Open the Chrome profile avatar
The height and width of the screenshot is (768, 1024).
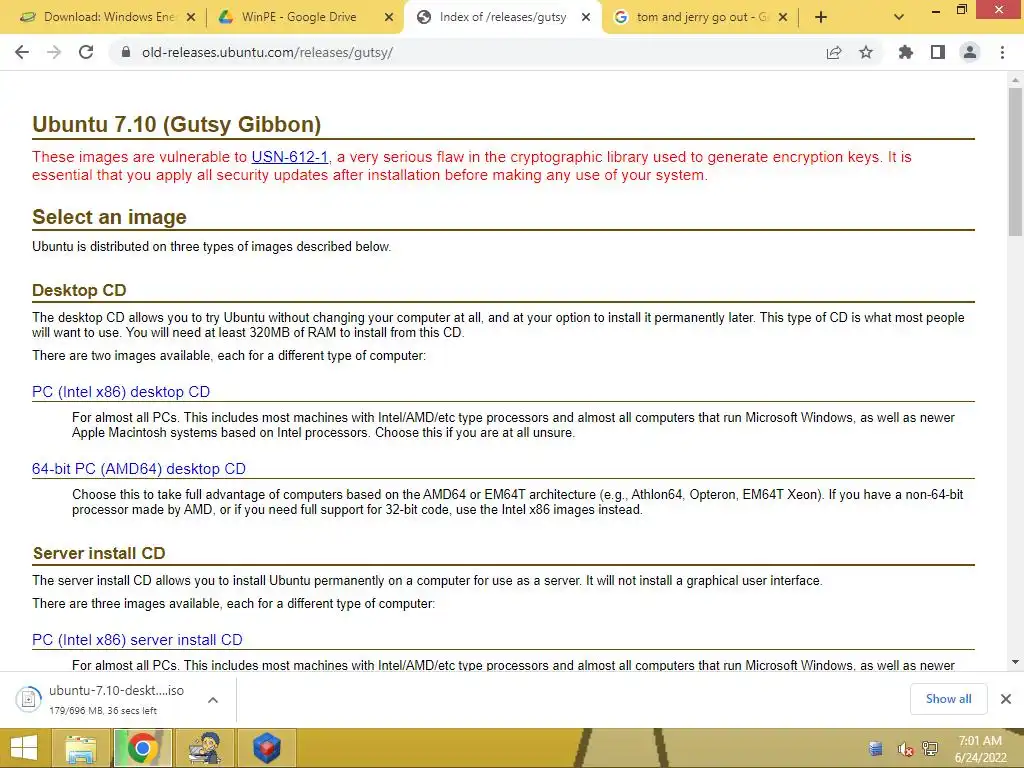[x=970, y=52]
